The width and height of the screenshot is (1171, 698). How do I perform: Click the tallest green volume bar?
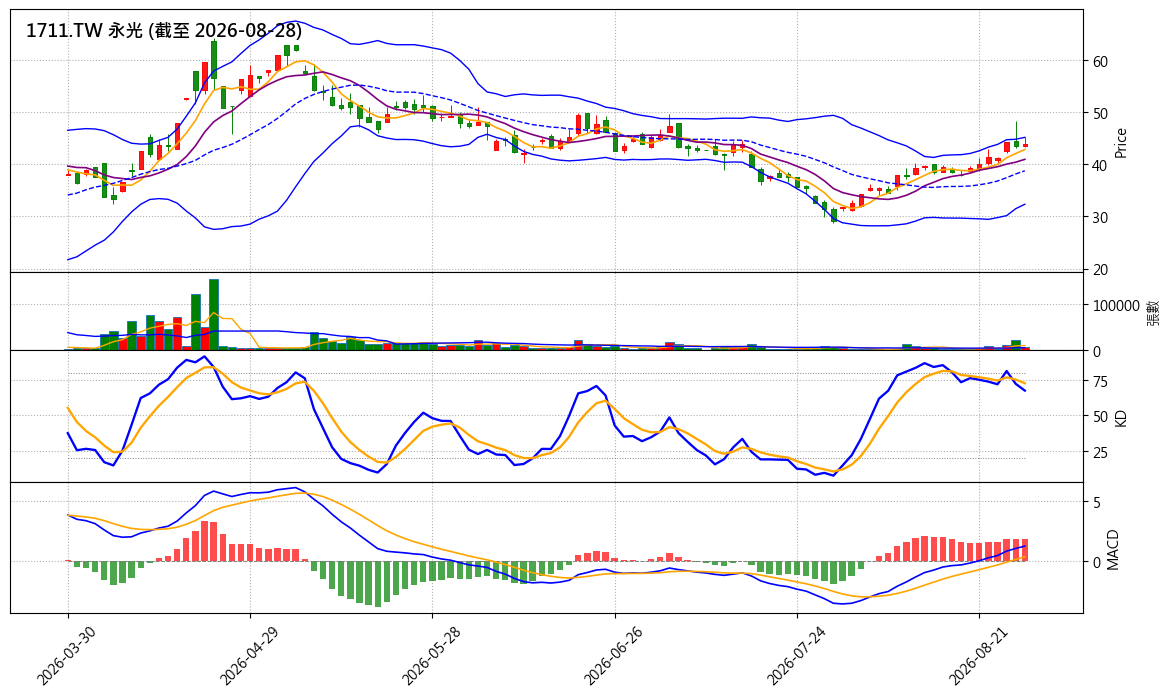pyautogui.click(x=214, y=314)
